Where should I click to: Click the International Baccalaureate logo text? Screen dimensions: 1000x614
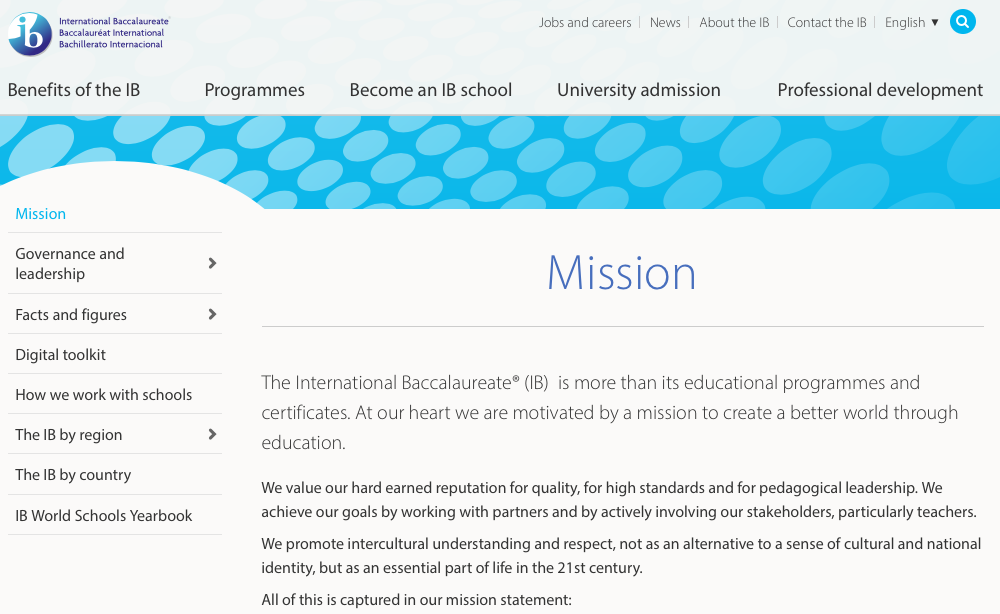coord(114,33)
